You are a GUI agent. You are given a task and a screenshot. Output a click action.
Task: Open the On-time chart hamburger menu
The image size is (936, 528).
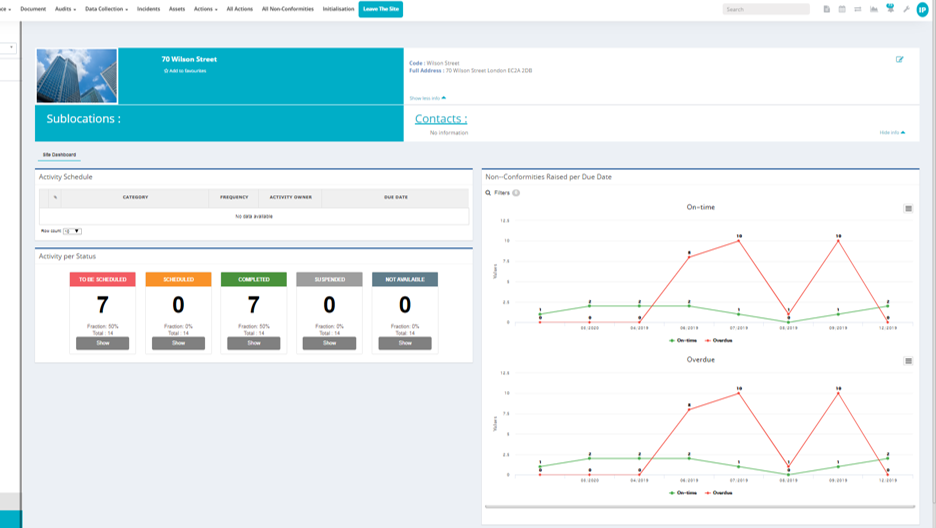point(908,209)
